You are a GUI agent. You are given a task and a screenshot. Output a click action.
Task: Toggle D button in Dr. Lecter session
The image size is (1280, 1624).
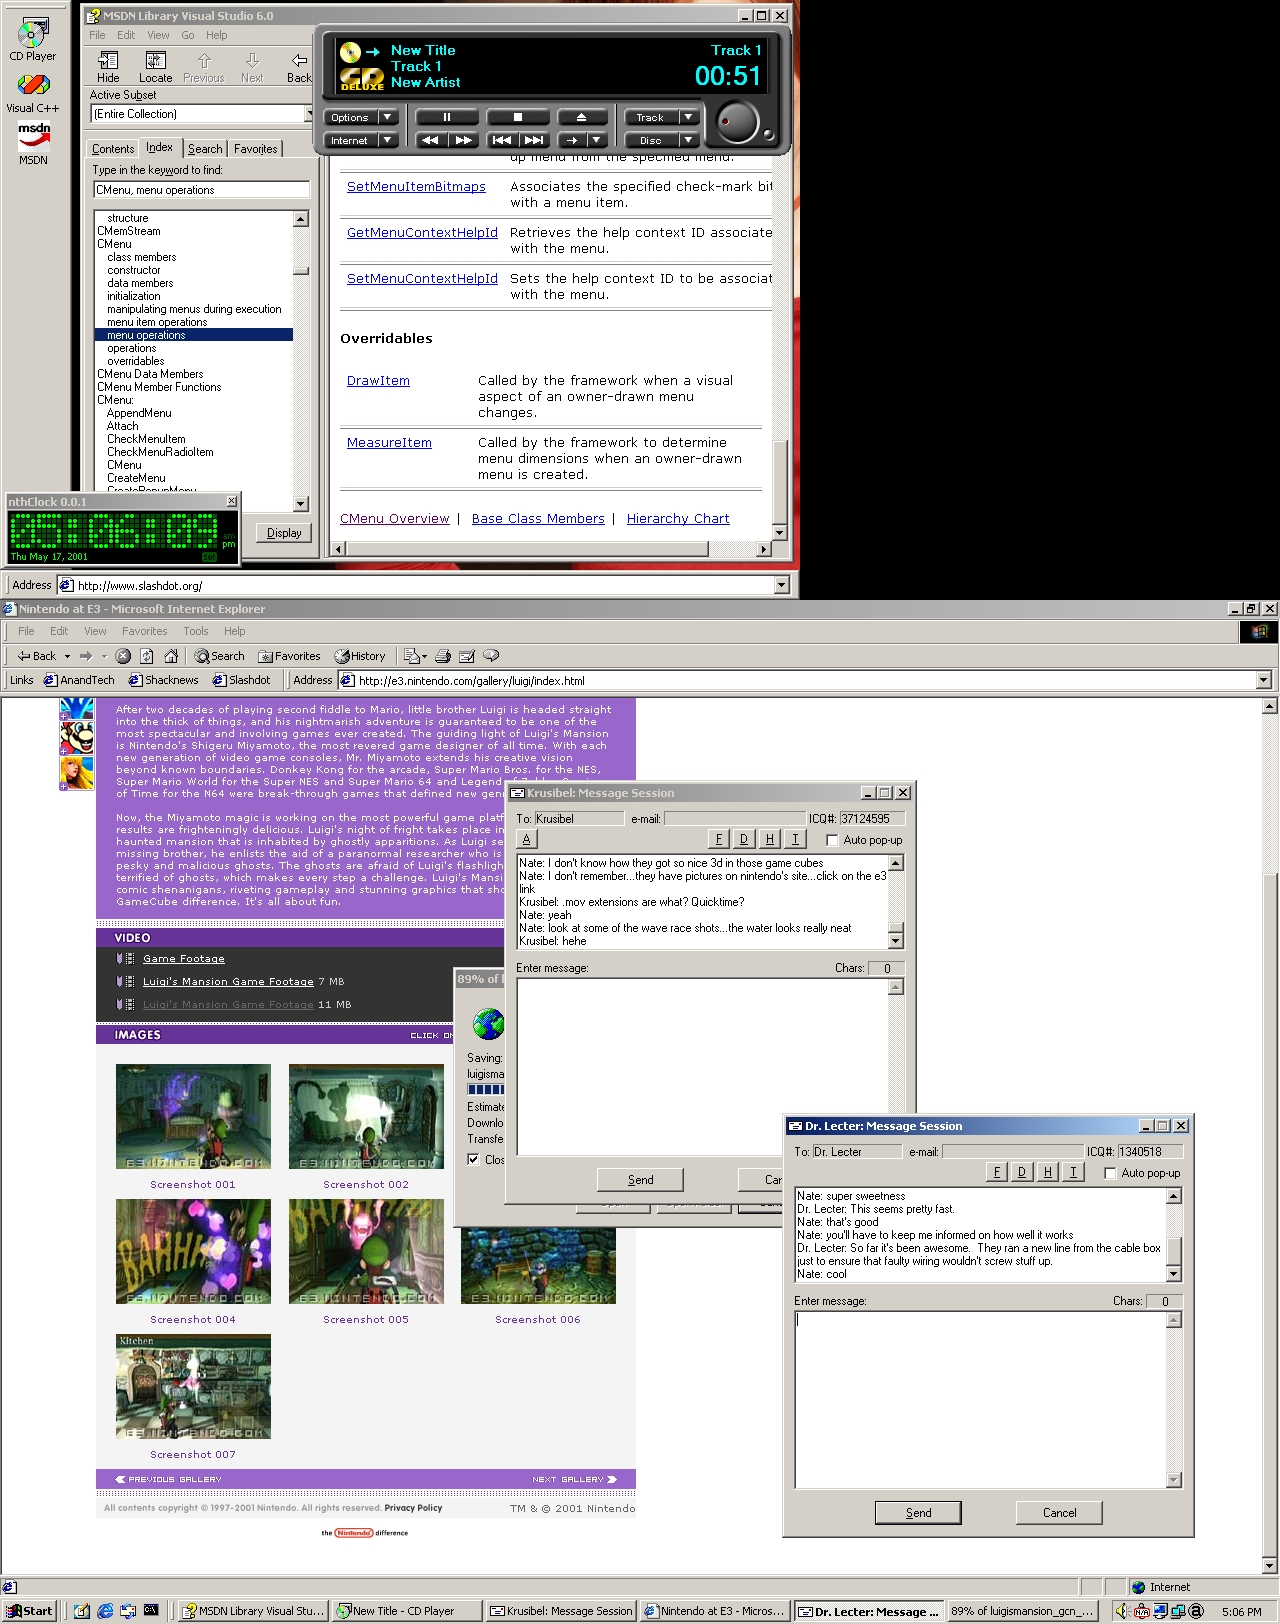coord(1022,1172)
